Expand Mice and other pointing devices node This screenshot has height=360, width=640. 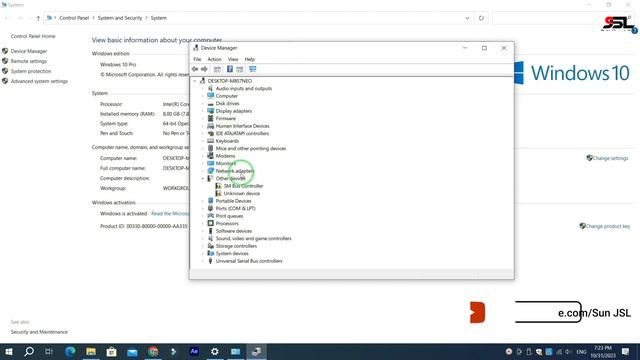coord(203,148)
